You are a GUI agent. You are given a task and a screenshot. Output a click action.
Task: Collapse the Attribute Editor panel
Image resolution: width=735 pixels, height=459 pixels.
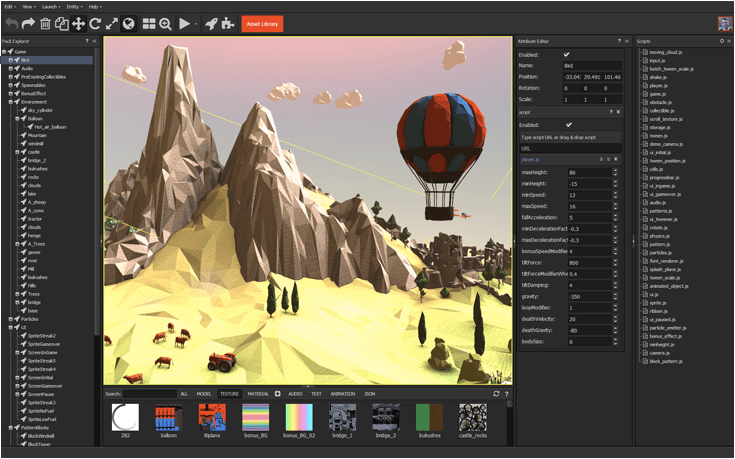tap(627, 41)
